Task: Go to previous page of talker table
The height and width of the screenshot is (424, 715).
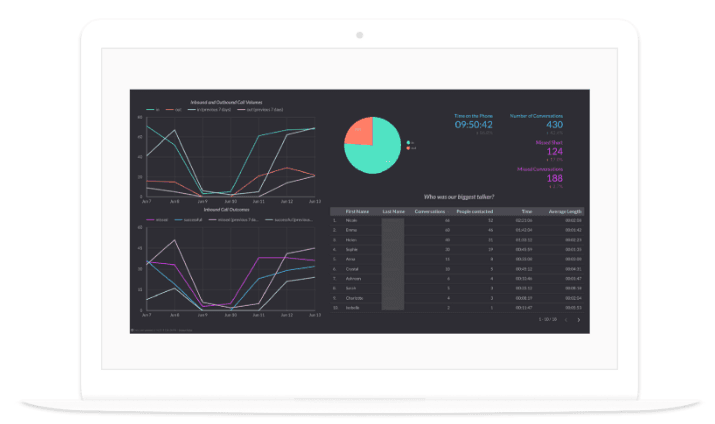Action: click(566, 319)
